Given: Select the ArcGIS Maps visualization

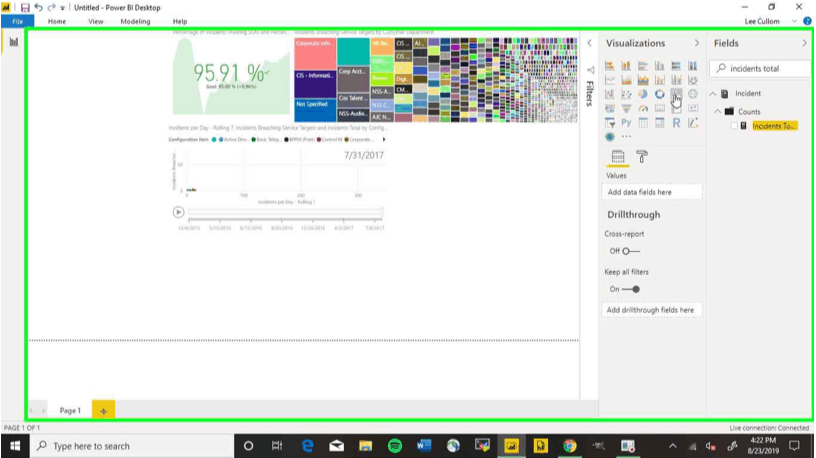Looking at the screenshot, I should click(x=609, y=137).
